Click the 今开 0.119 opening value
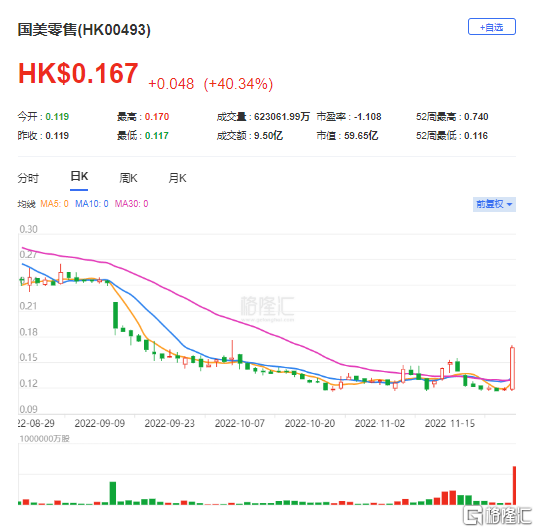538x532 pixels. (43, 117)
